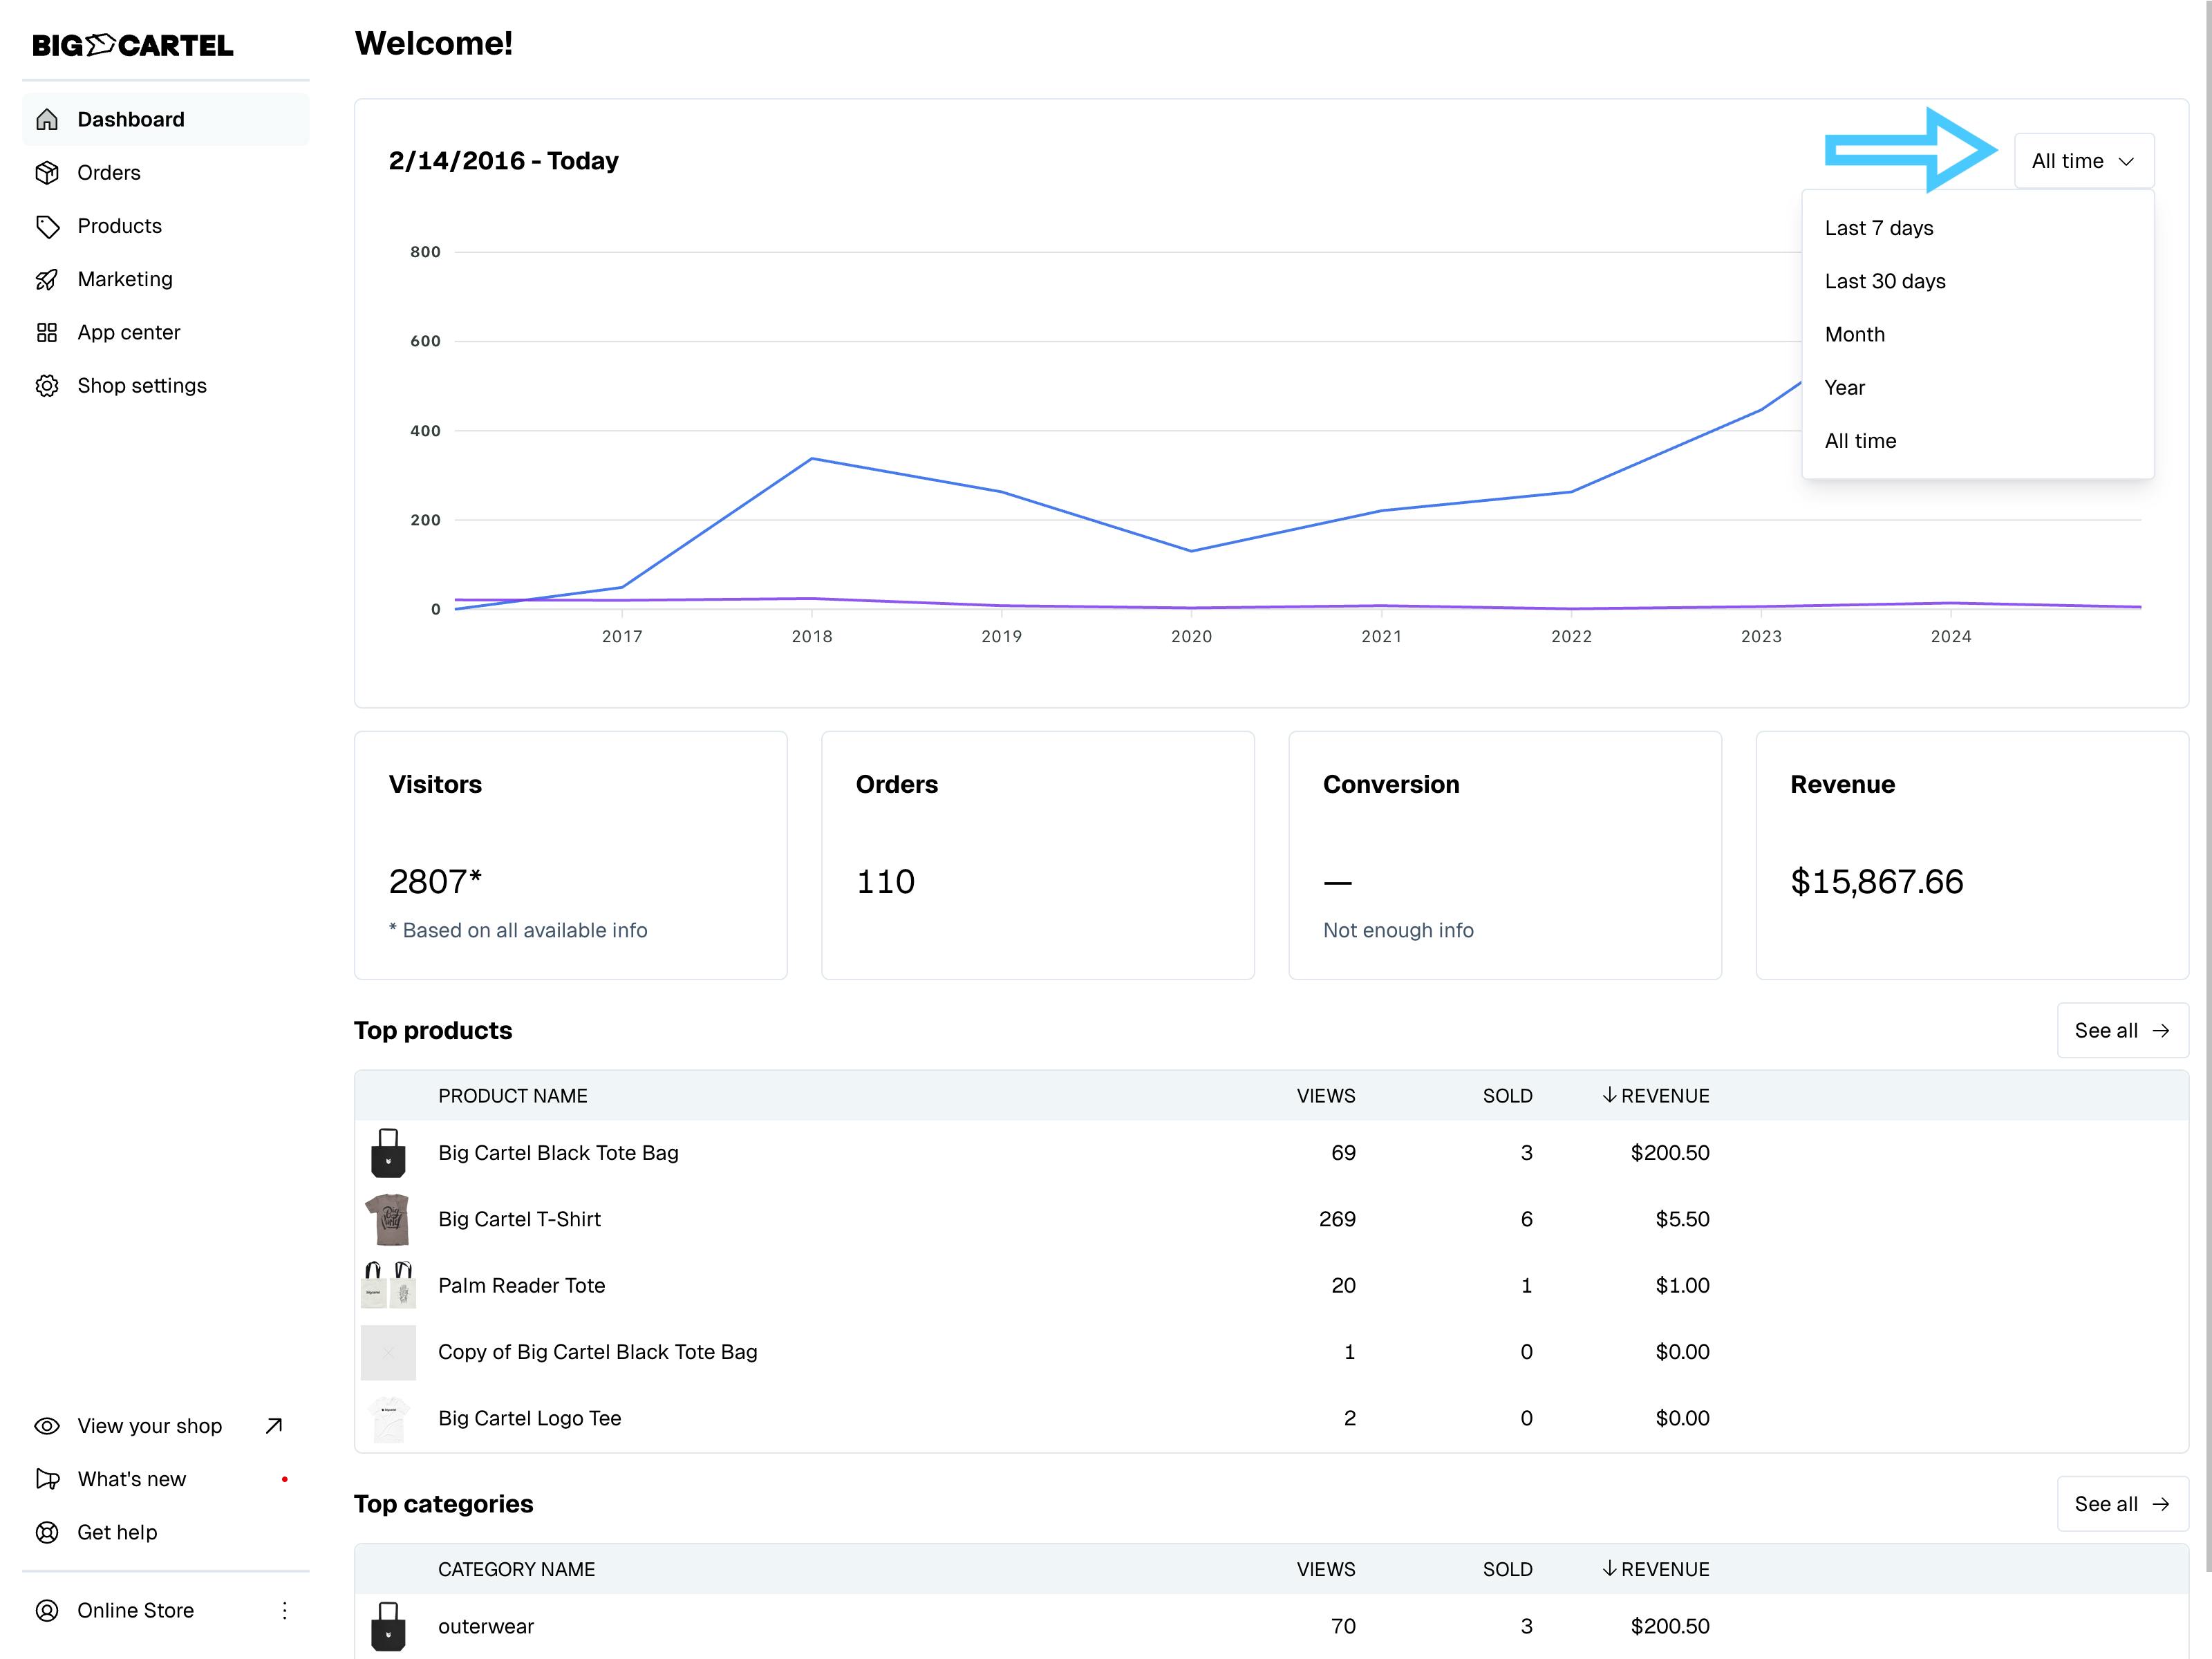Image resolution: width=2212 pixels, height=1659 pixels.
Task: Select Last 30 days from the range menu
Action: tap(1977, 281)
